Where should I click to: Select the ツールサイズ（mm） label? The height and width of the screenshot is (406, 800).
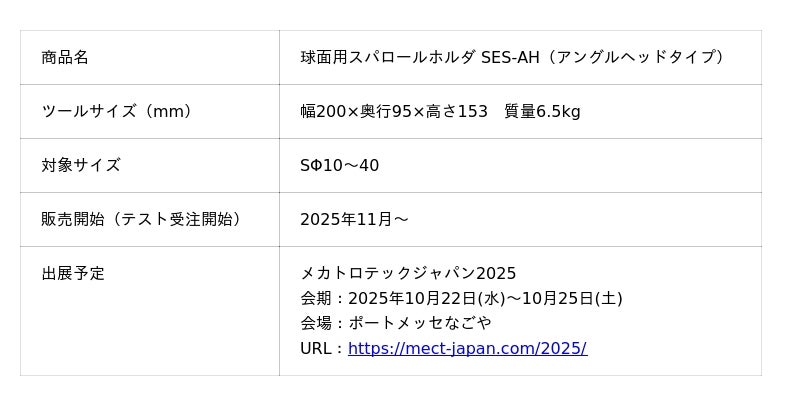[x=117, y=111]
